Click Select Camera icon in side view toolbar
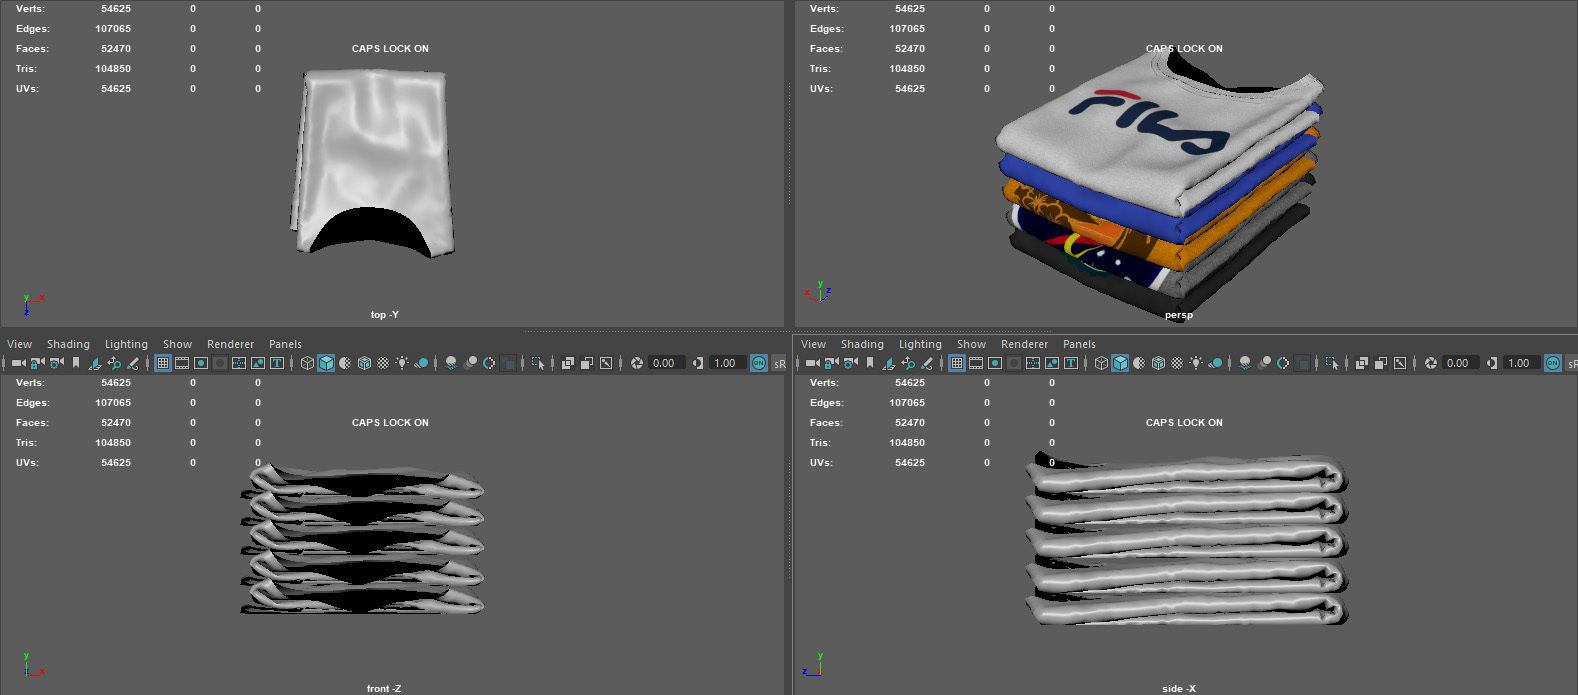Viewport: 1578px width, 695px height. (x=813, y=363)
